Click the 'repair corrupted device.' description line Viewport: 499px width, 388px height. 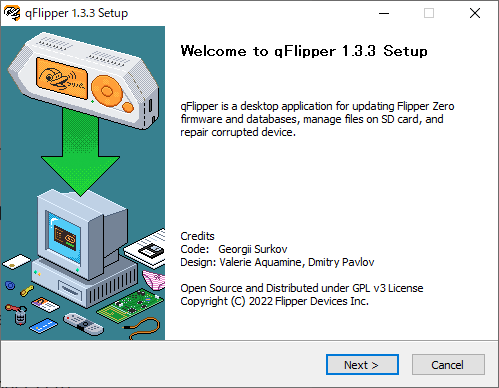pyautogui.click(x=238, y=132)
